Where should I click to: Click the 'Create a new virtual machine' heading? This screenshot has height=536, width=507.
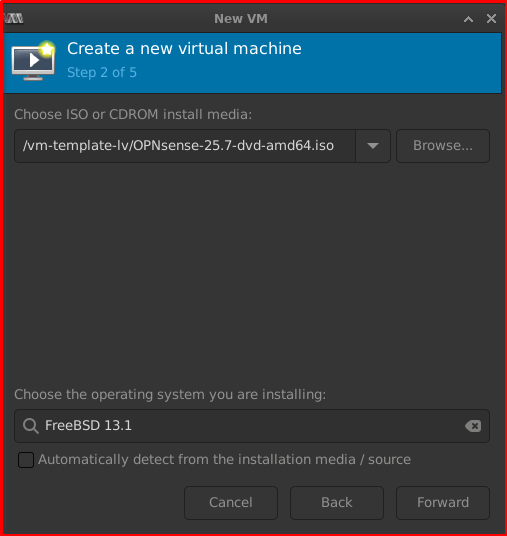click(x=184, y=49)
